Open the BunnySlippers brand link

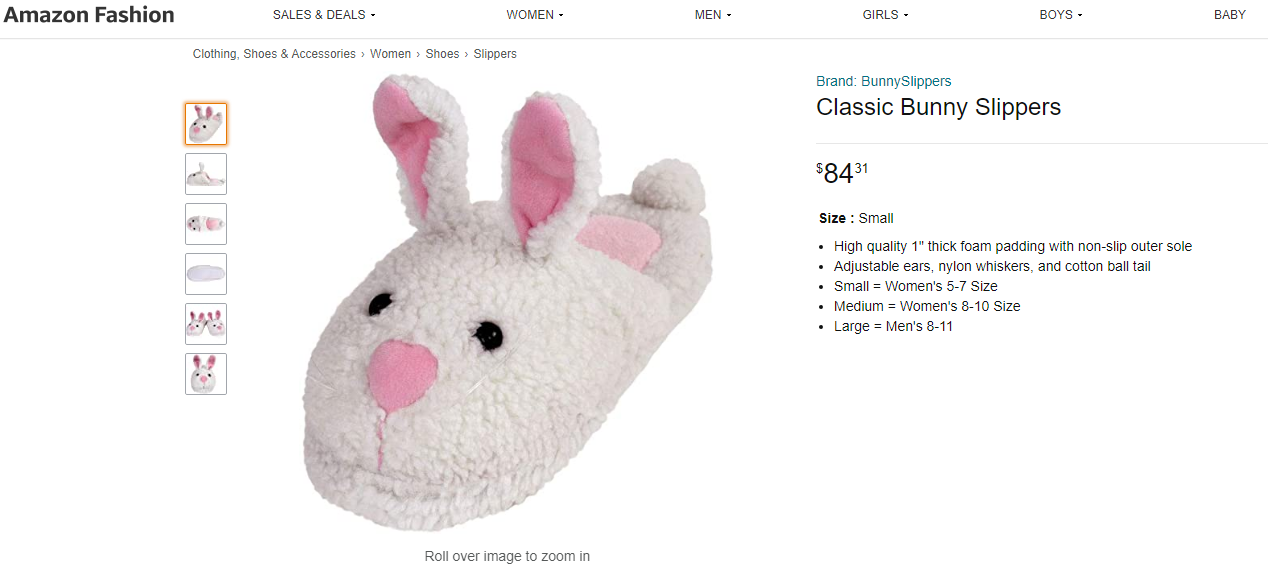tap(884, 81)
